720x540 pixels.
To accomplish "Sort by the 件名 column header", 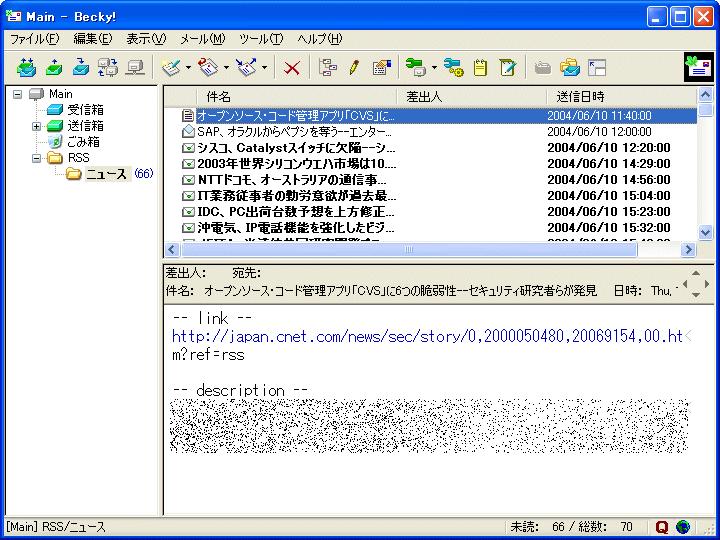I will tap(297, 96).
